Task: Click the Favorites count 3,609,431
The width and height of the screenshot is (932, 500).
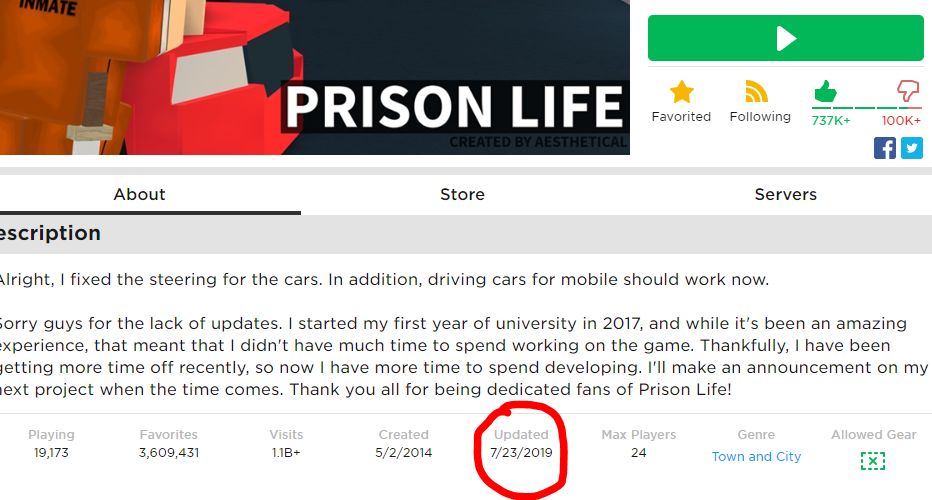Action: point(168,453)
